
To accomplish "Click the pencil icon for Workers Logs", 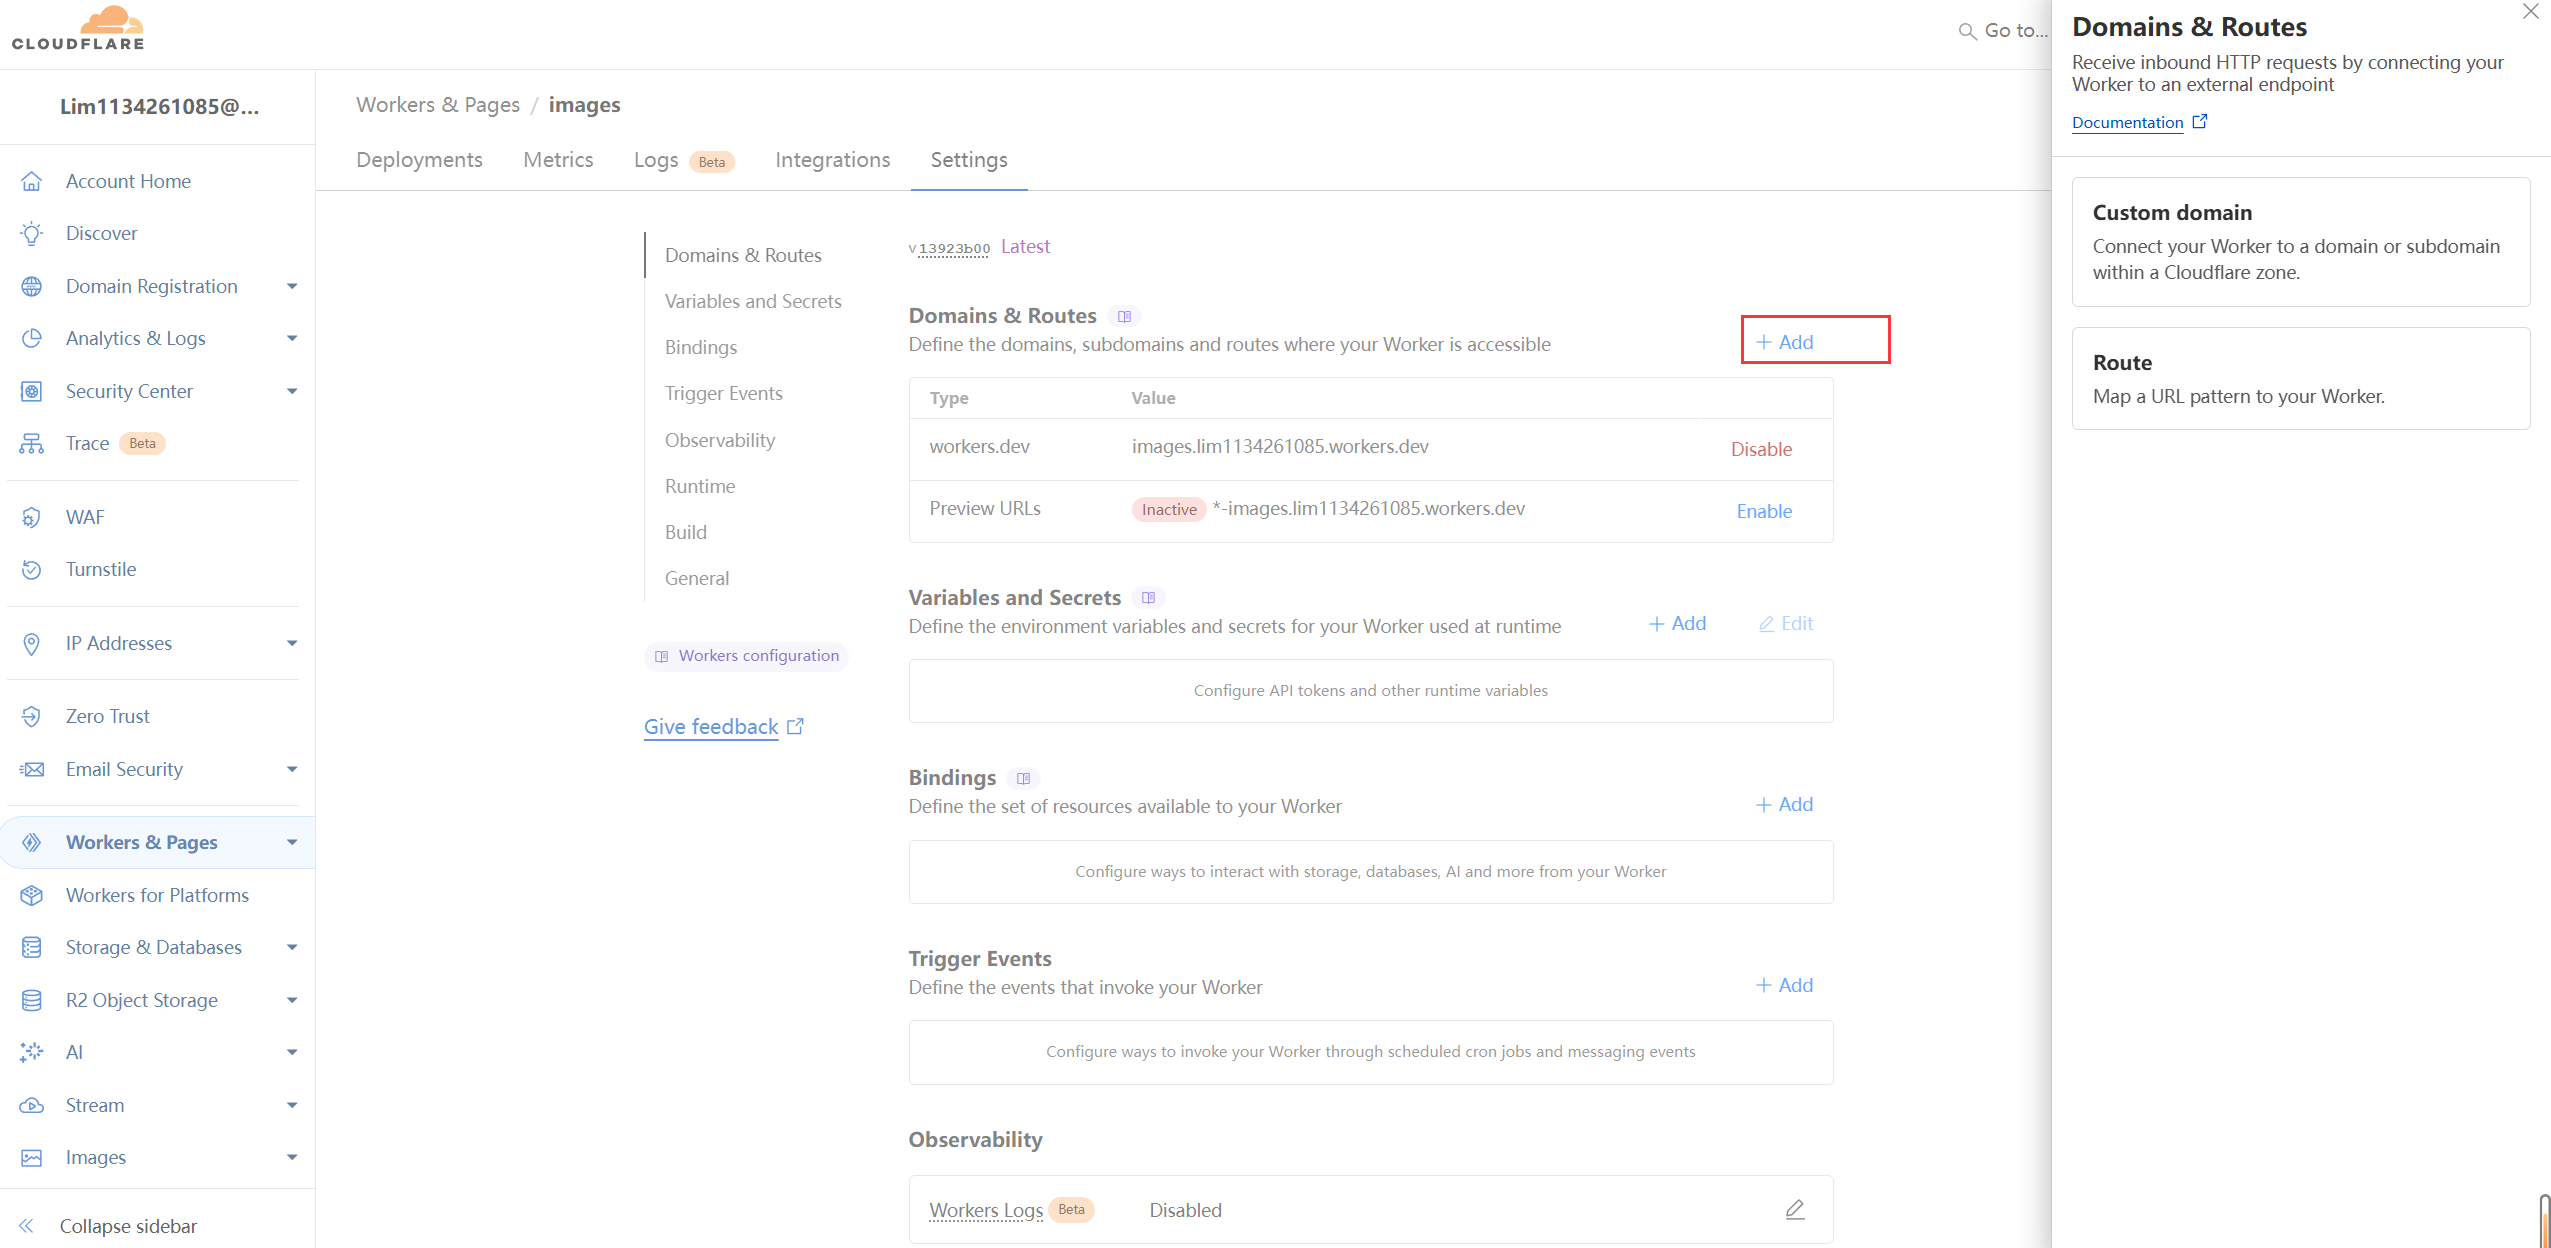I will pyautogui.click(x=1795, y=1210).
